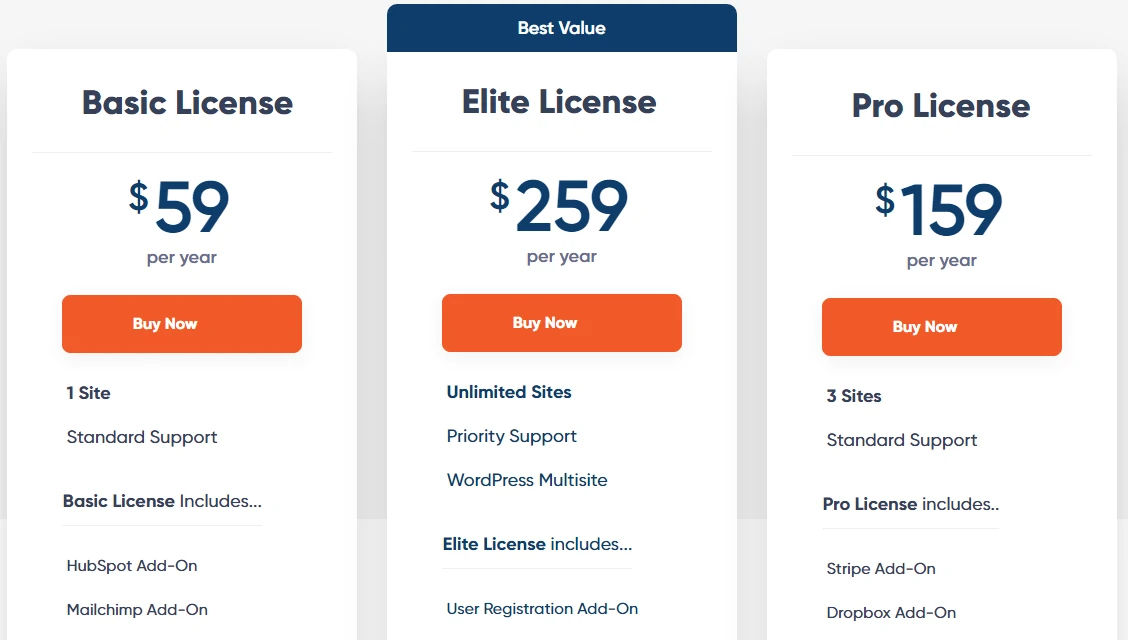Click Buy Now for the Elite License

(x=562, y=323)
